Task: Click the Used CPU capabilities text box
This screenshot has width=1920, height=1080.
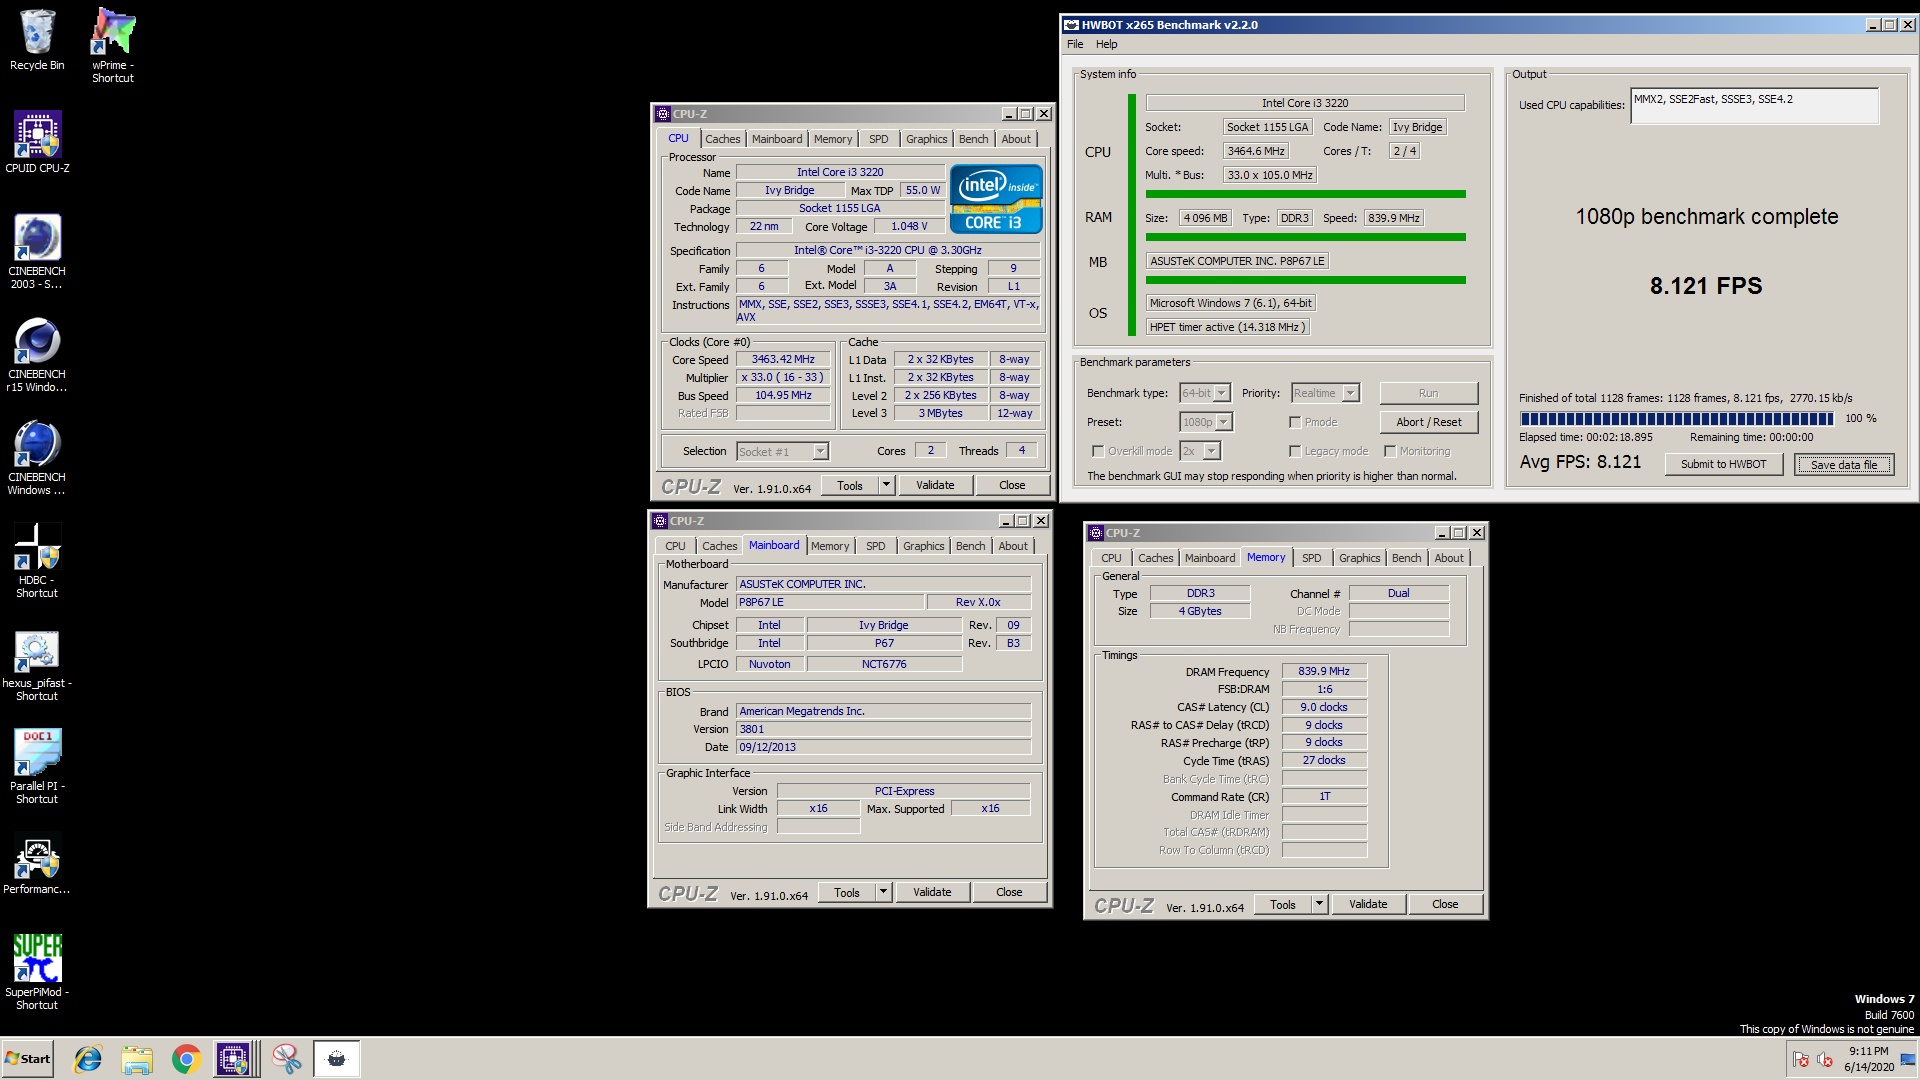Action: pyautogui.click(x=1754, y=106)
